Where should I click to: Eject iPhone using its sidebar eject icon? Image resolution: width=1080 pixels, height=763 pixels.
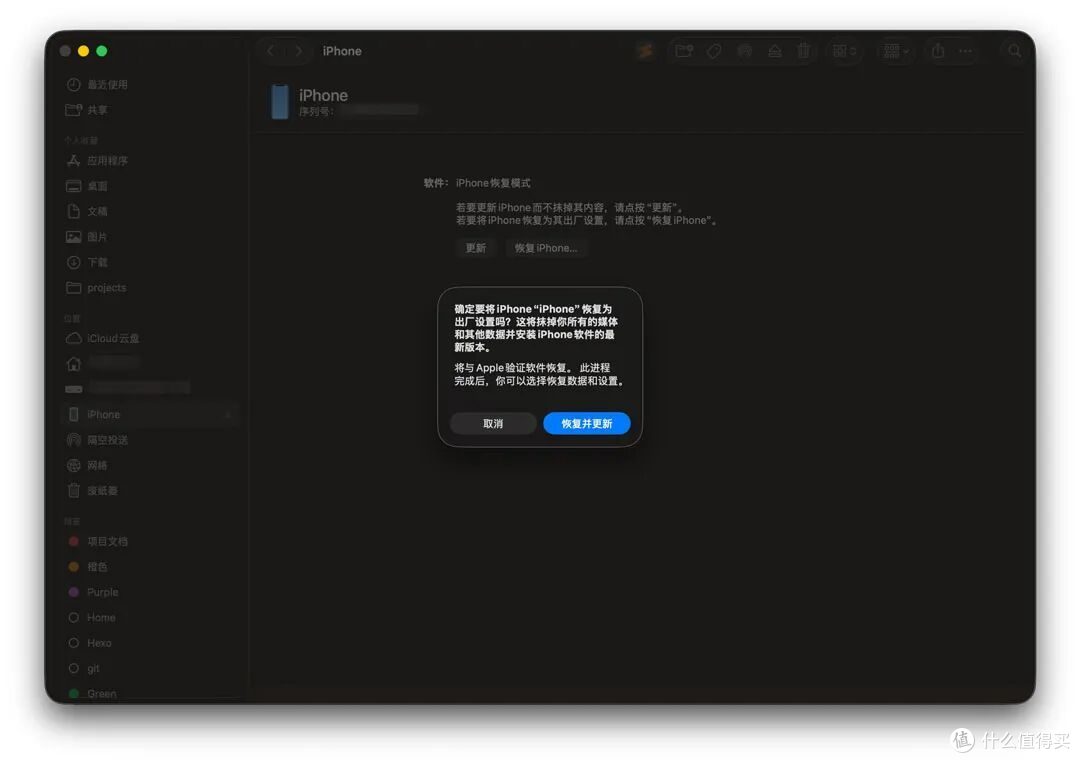(227, 415)
